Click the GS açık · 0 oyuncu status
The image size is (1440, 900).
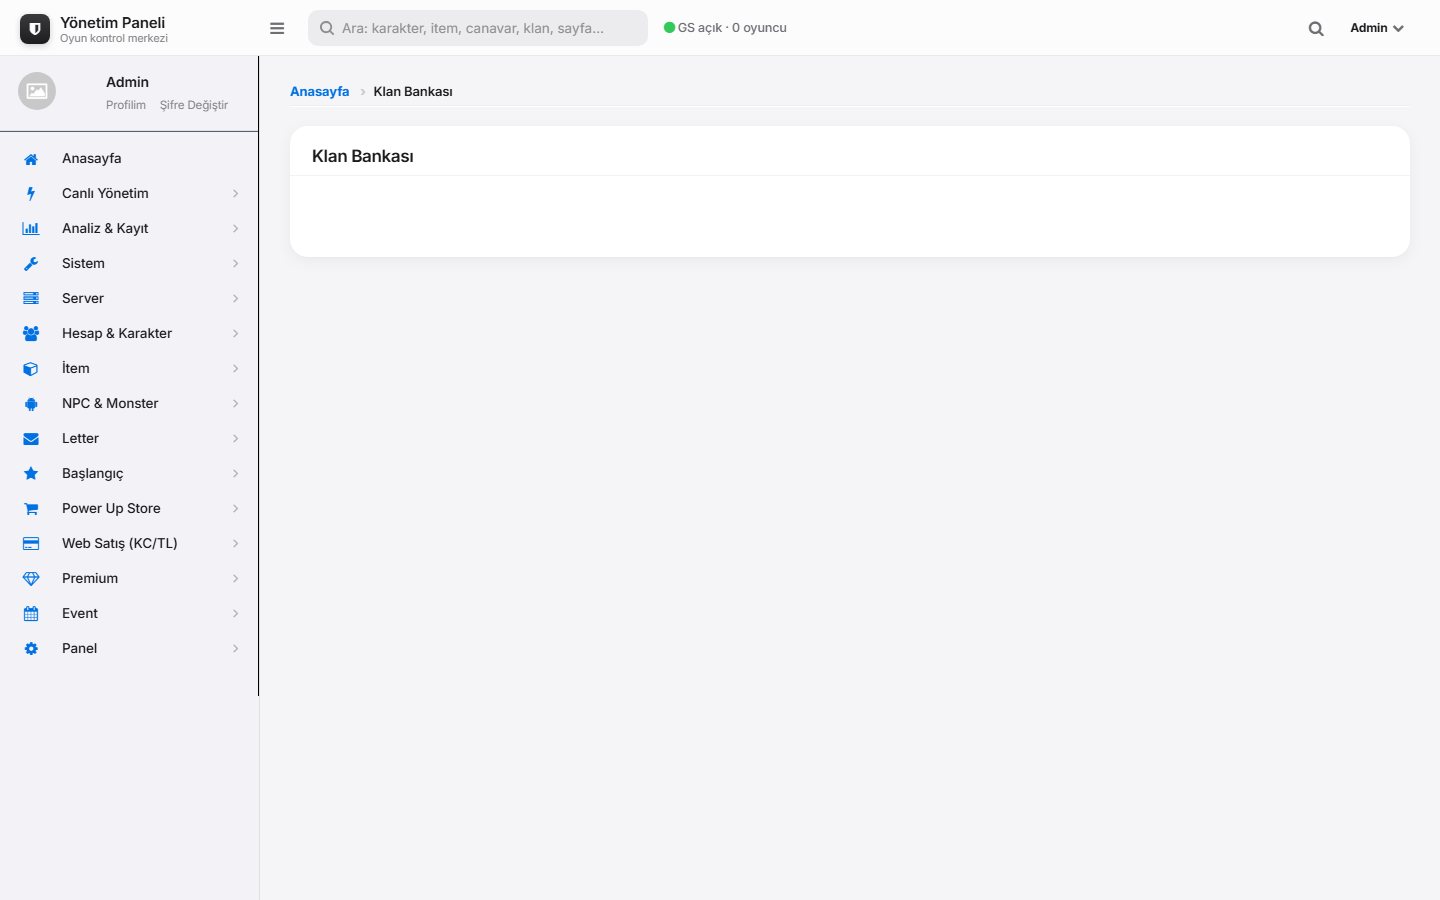click(726, 28)
